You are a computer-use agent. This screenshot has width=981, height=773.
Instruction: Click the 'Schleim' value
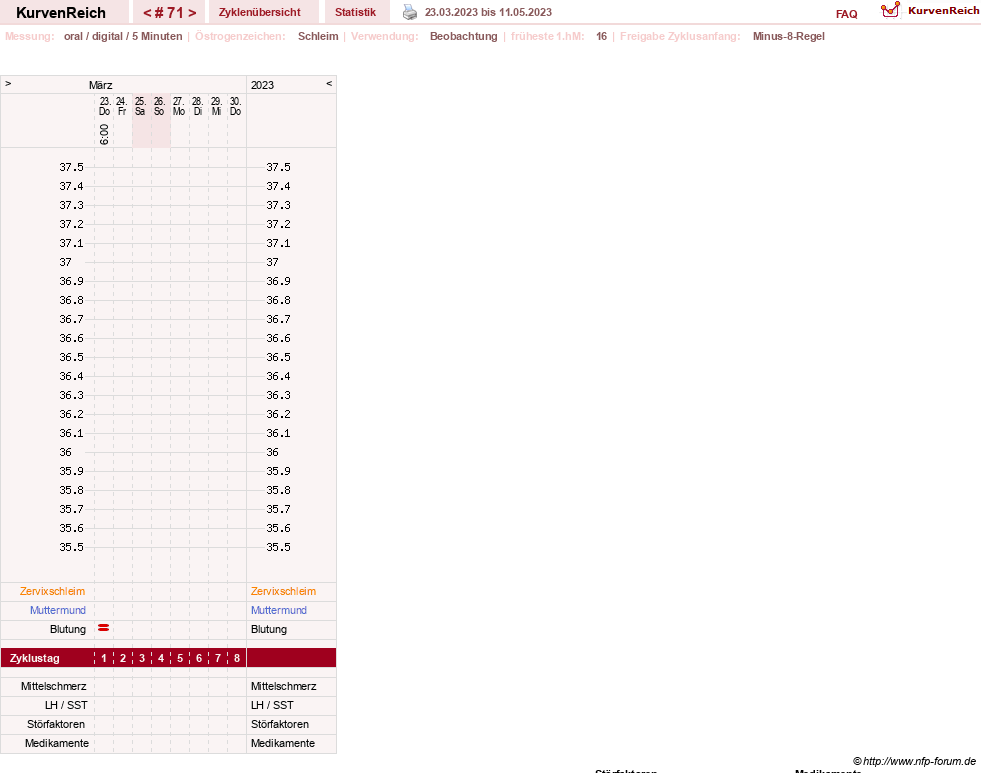pos(318,36)
